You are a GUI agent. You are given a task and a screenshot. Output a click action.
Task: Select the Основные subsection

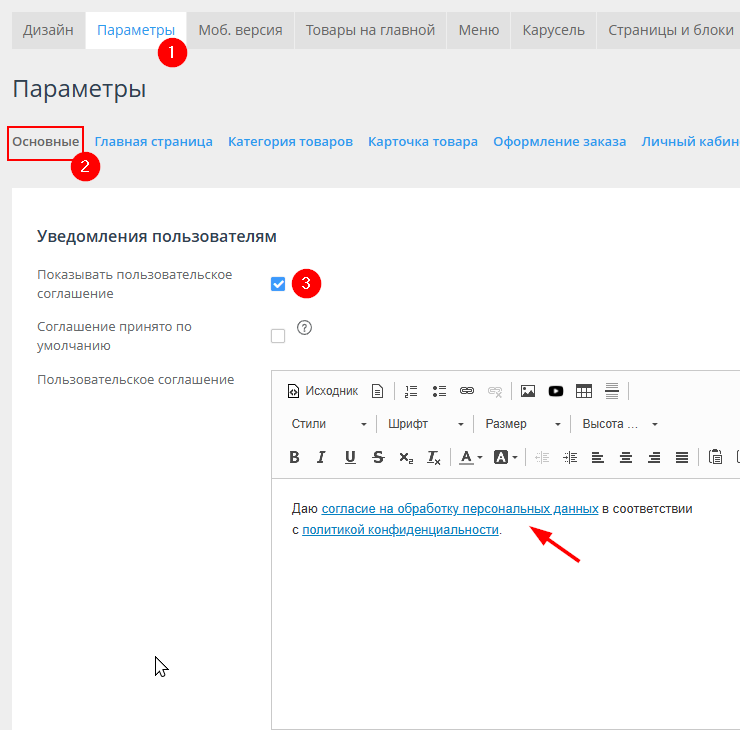point(46,142)
